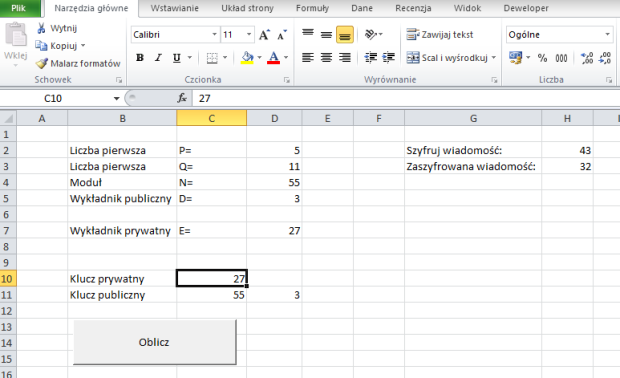The height and width of the screenshot is (378, 620).
Task: Toggle underline formatting
Action: coord(176,58)
